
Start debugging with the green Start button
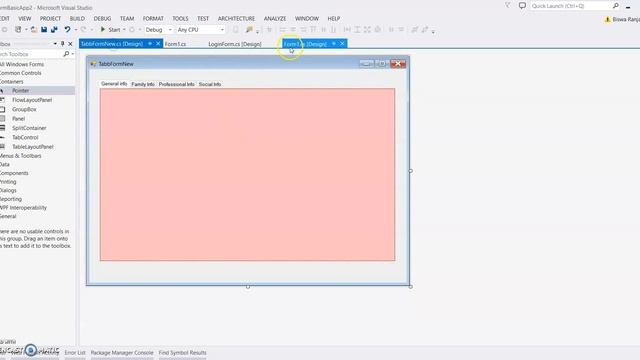click(110, 29)
